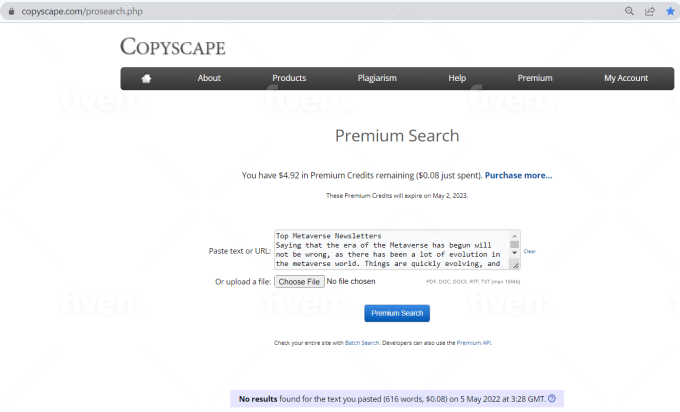Click the zoom magnifier icon in address bar
Image resolution: width=680 pixels, height=412 pixels.
click(x=630, y=11)
